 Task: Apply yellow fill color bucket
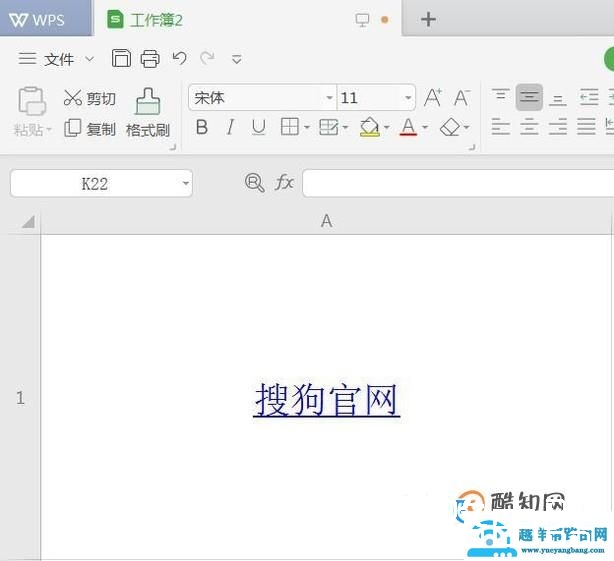click(370, 127)
